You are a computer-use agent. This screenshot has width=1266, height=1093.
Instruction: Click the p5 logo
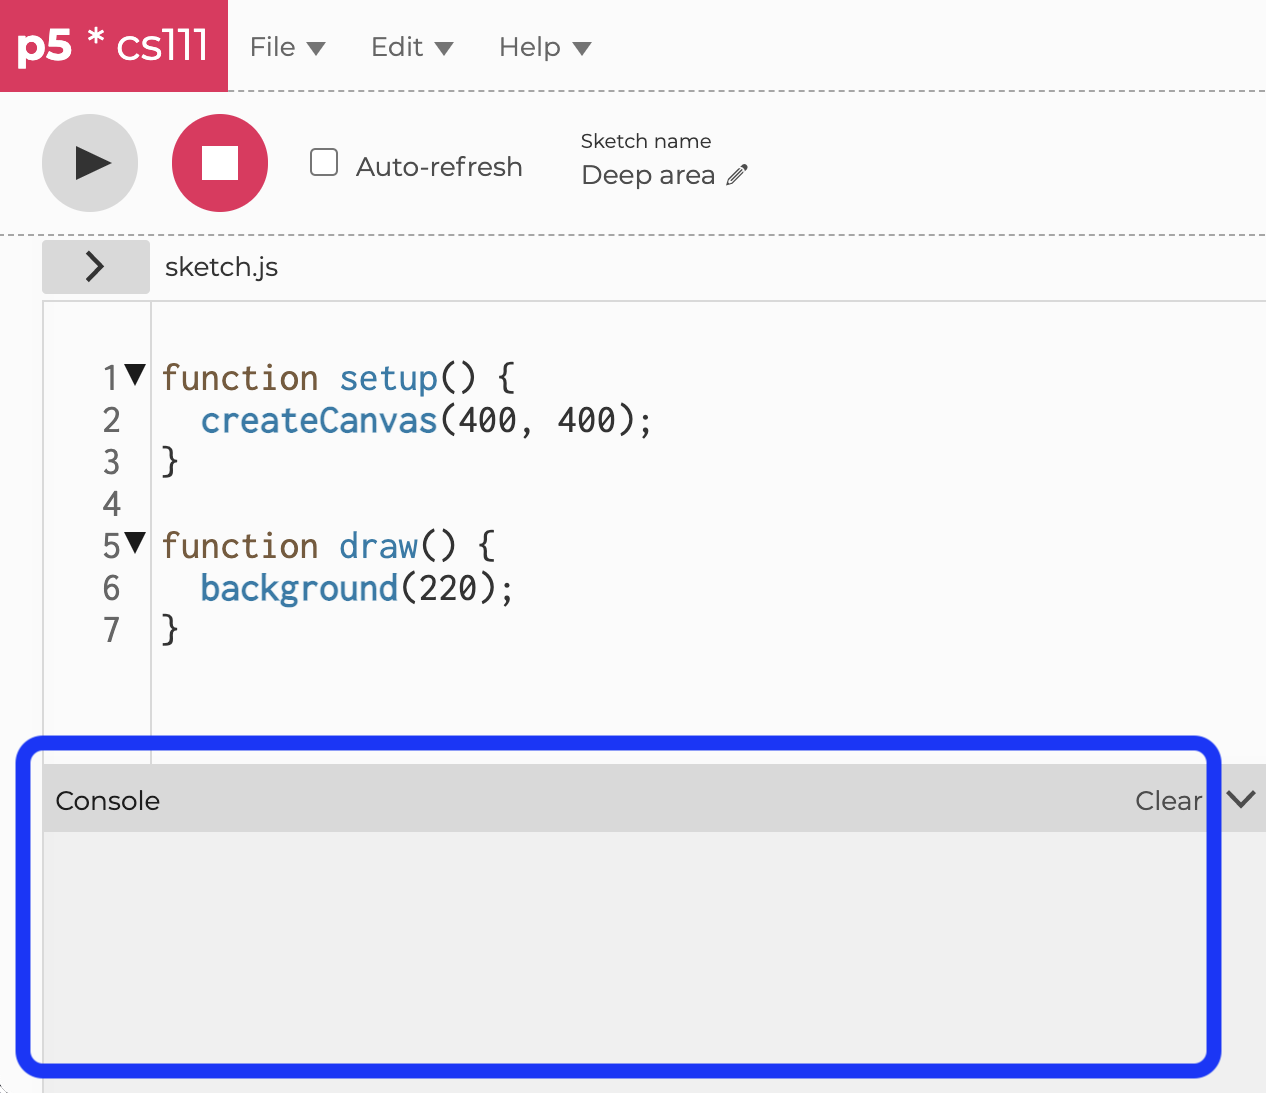pyautogui.click(x=45, y=46)
